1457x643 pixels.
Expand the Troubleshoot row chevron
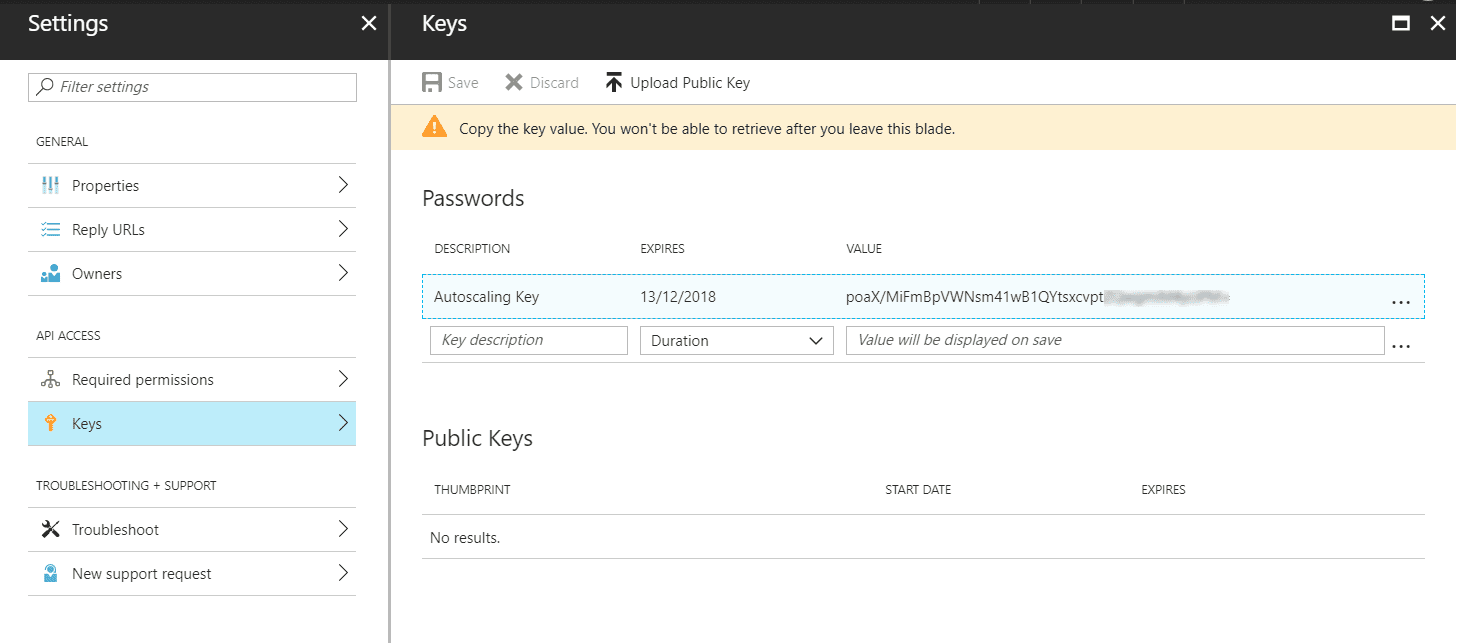click(343, 529)
